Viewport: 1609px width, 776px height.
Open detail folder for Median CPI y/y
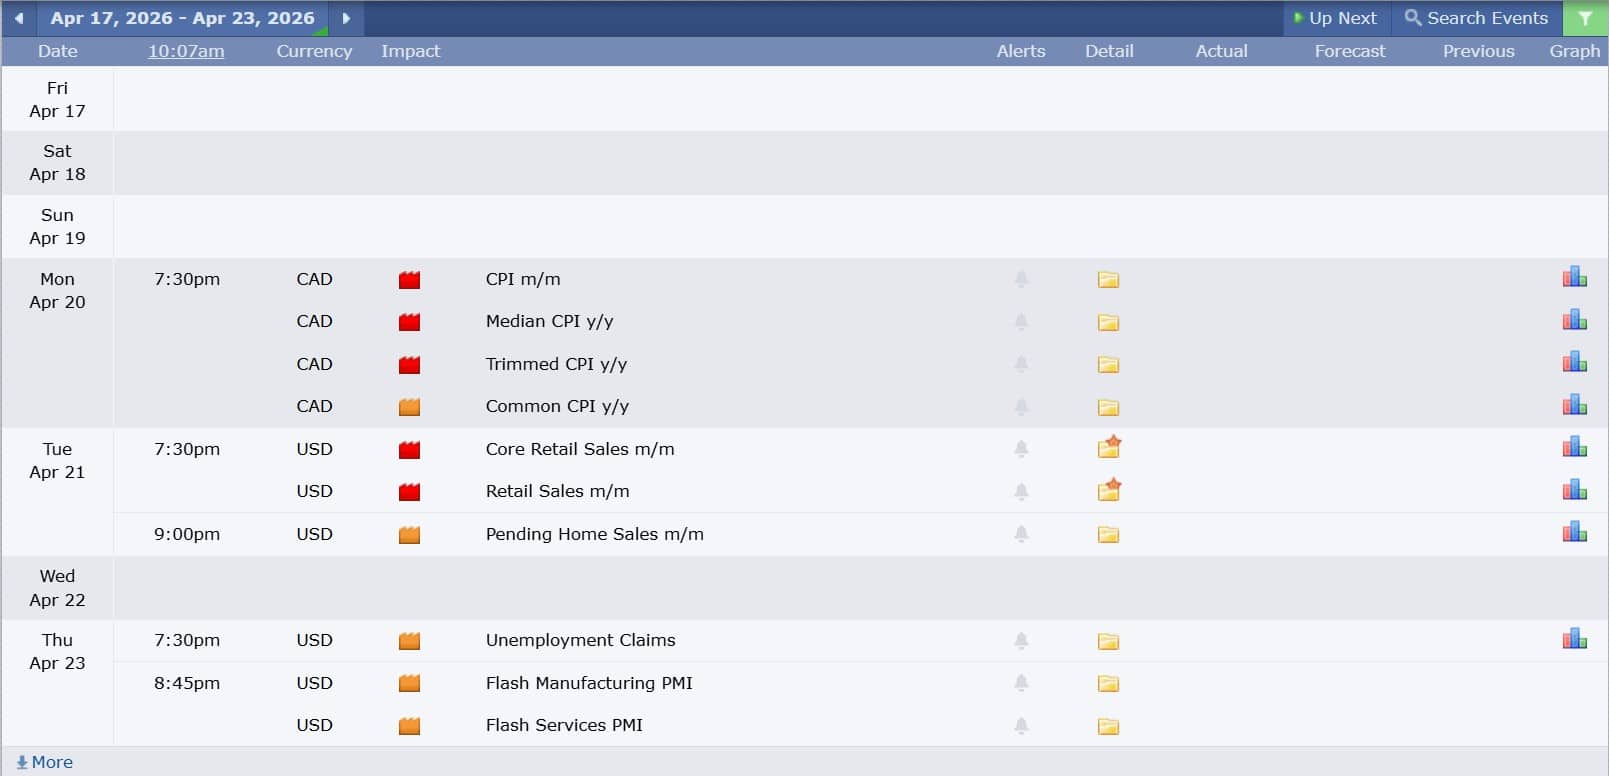click(1108, 322)
